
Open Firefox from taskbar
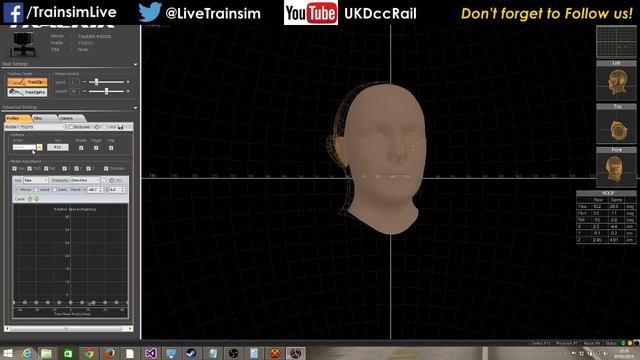pyautogui.click(x=109, y=353)
